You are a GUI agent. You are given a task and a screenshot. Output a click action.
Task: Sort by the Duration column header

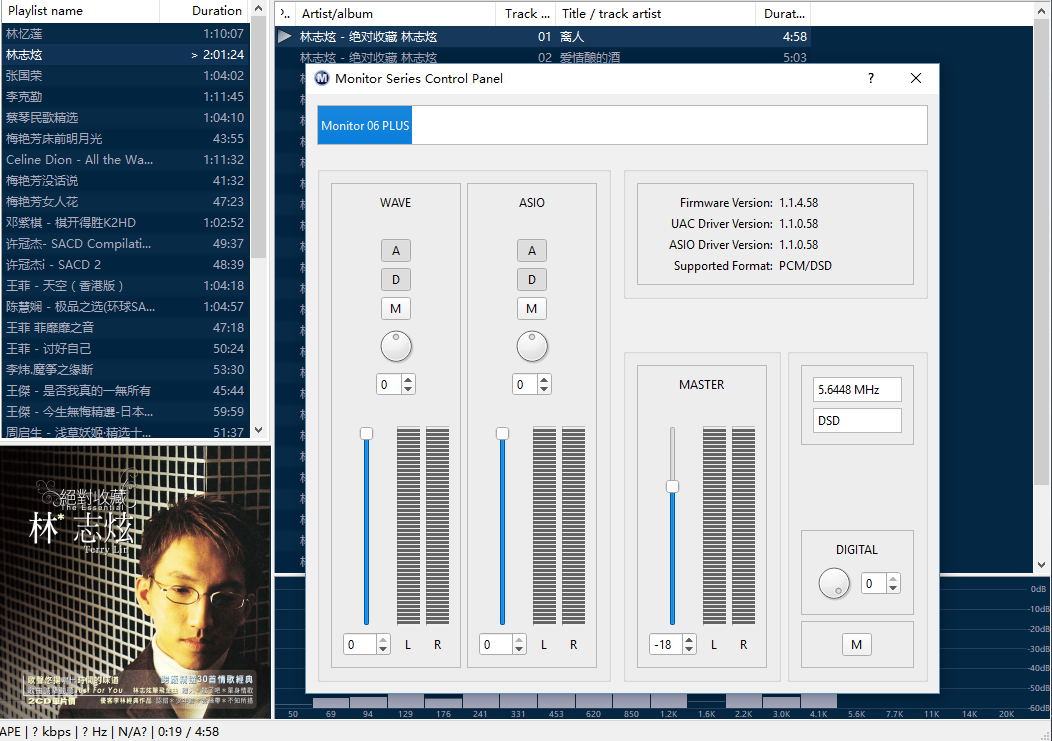coord(216,11)
